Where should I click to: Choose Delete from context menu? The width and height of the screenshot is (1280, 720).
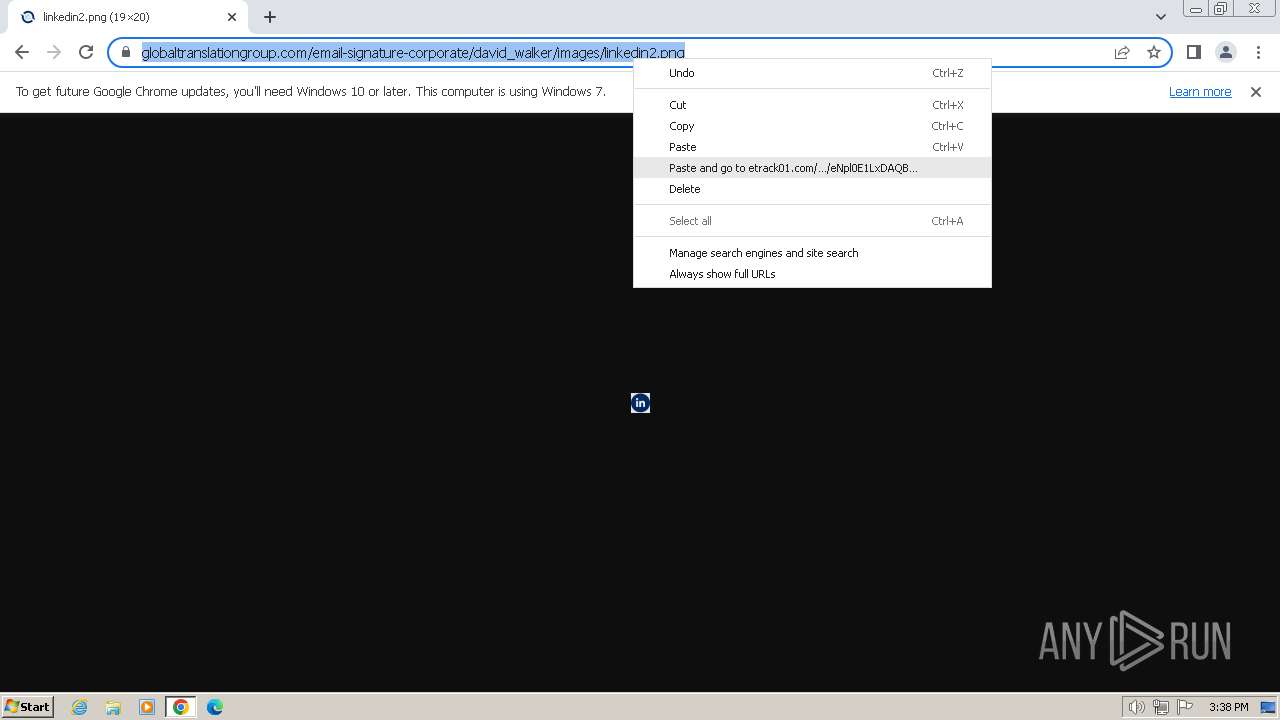coord(812,189)
